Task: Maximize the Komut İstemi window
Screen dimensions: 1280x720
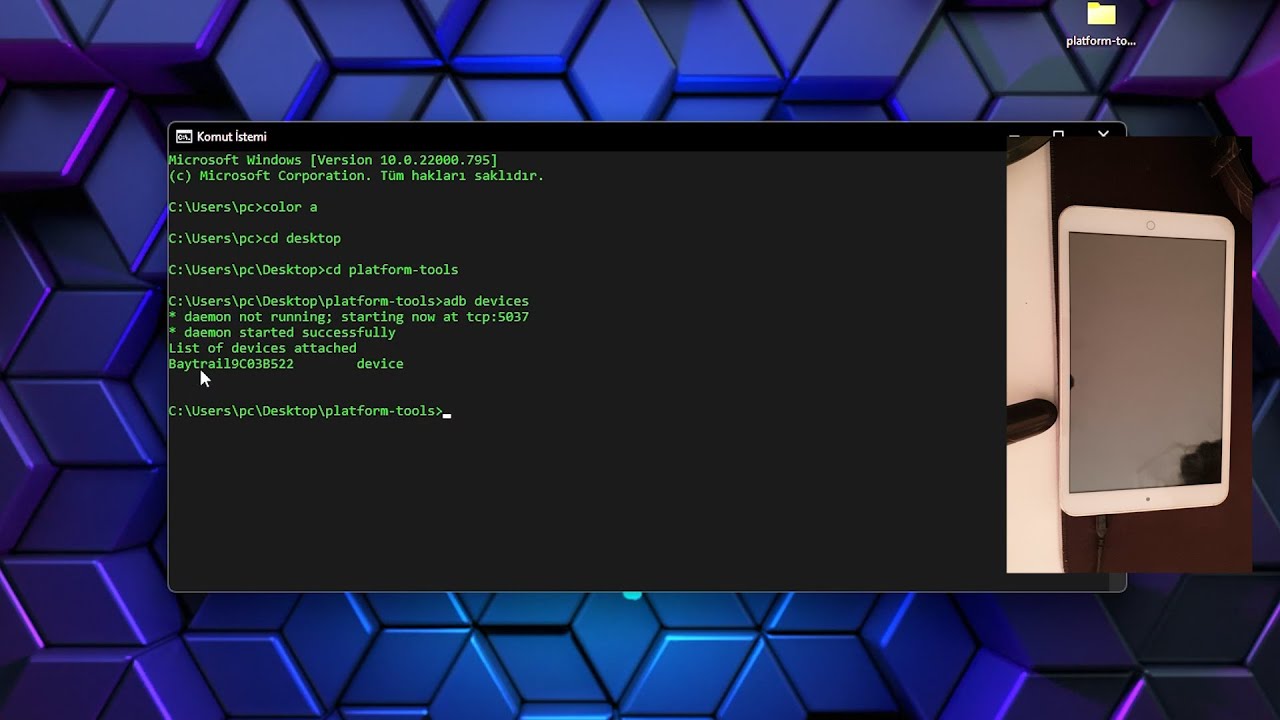Action: pos(1058,133)
